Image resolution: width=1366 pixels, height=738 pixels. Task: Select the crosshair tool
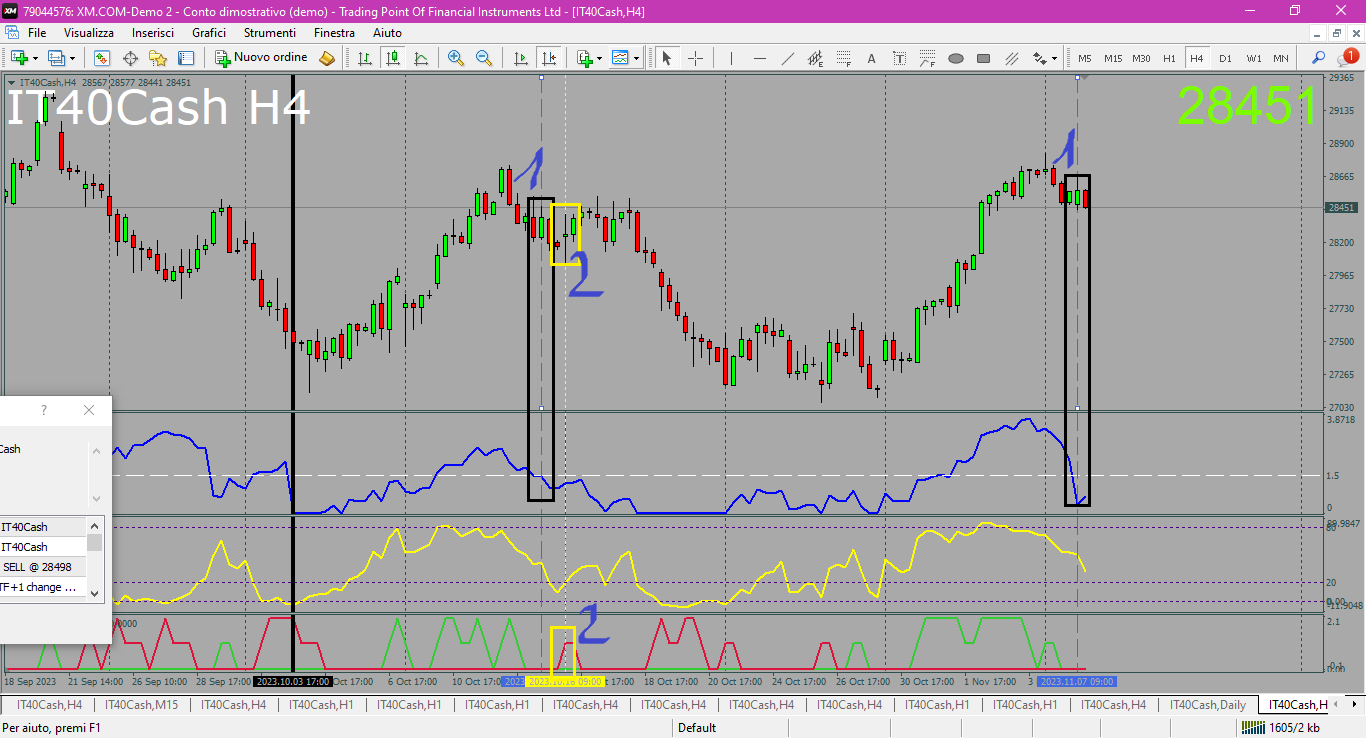pos(696,58)
